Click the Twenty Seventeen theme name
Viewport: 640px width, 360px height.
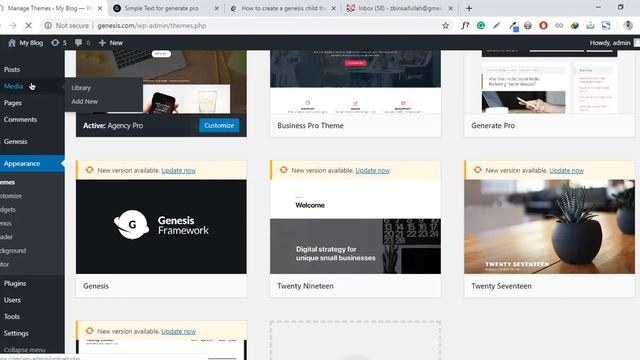pos(501,286)
